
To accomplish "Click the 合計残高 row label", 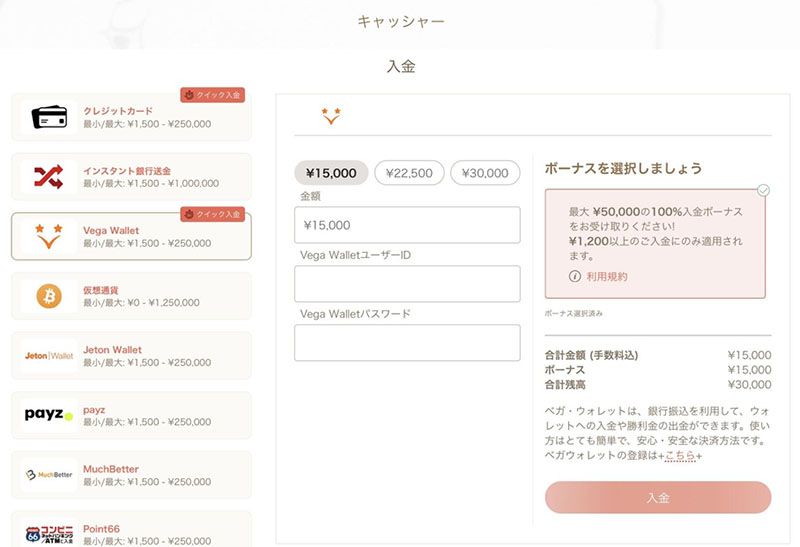I will coord(565,385).
